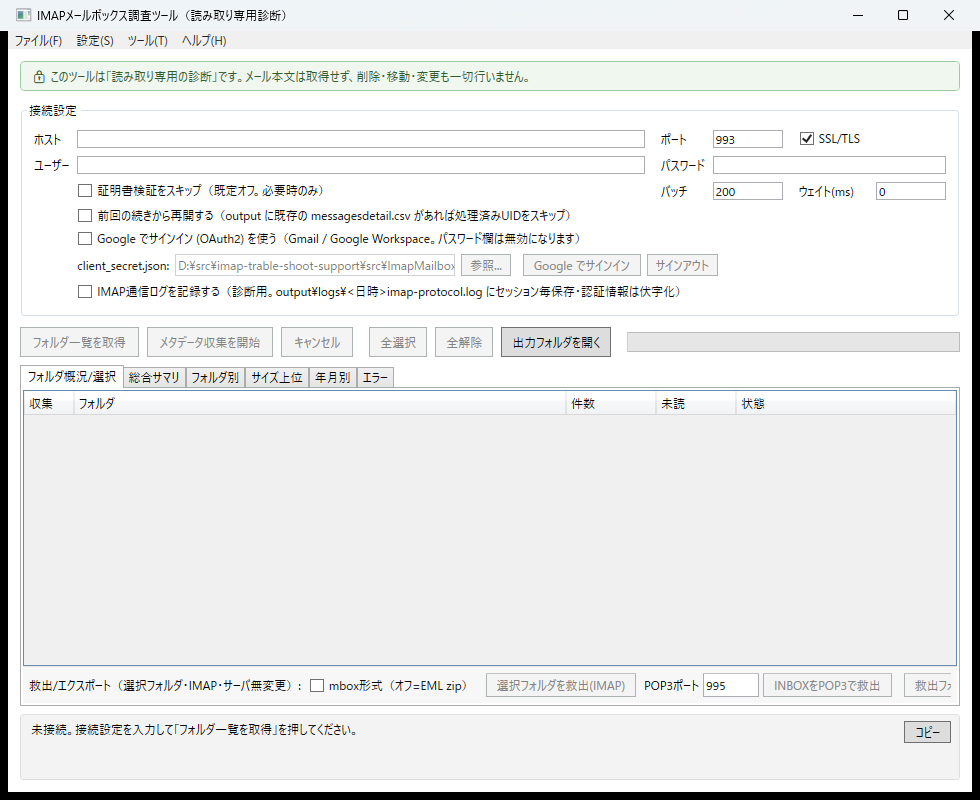
Task: Enable 証明書検証をスキップ checkbox
Action: 85,191
